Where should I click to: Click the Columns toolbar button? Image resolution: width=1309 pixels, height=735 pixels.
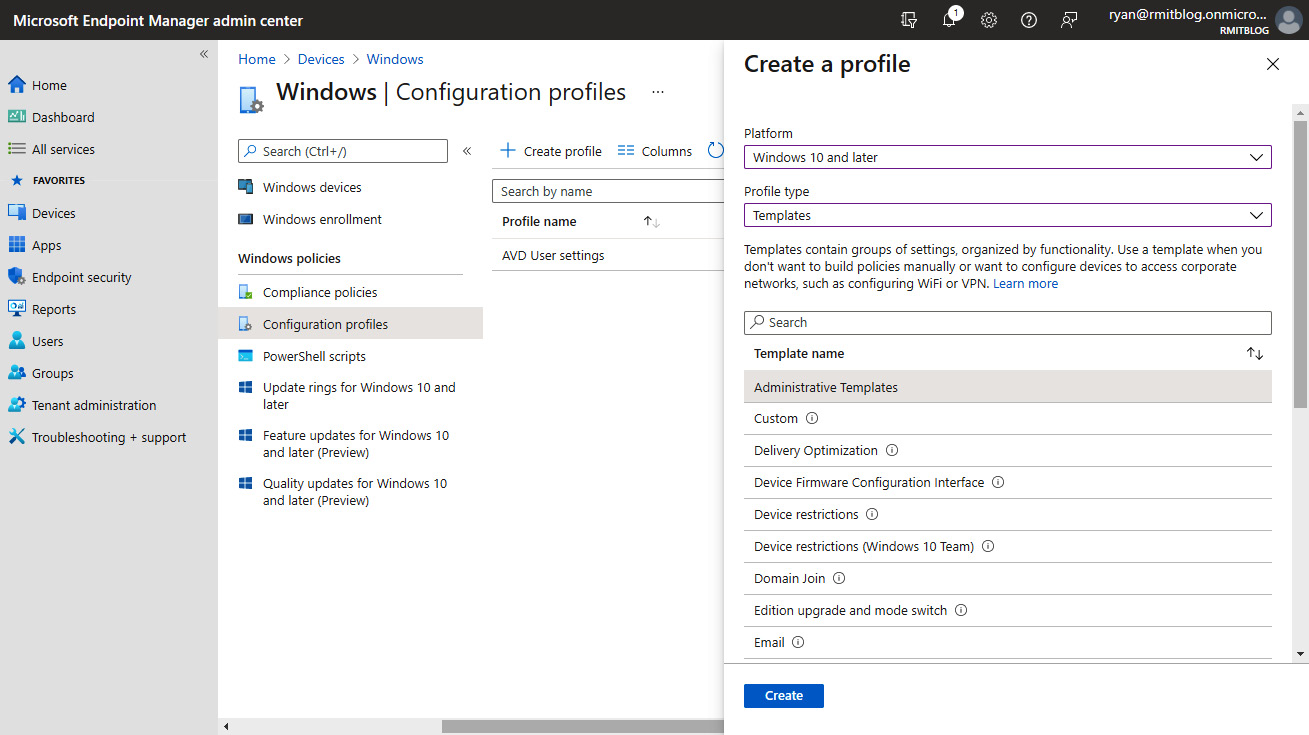655,151
